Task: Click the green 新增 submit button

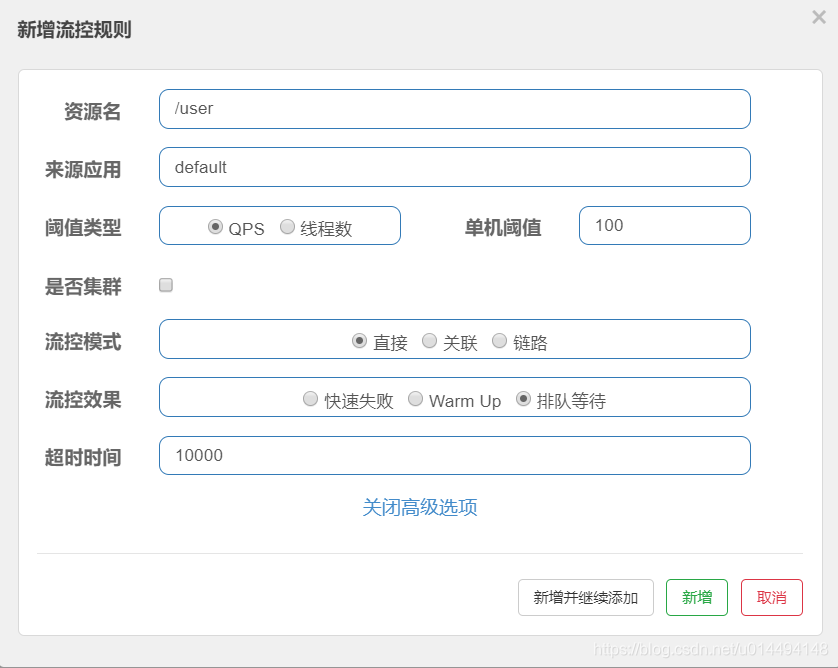Action: tap(697, 597)
